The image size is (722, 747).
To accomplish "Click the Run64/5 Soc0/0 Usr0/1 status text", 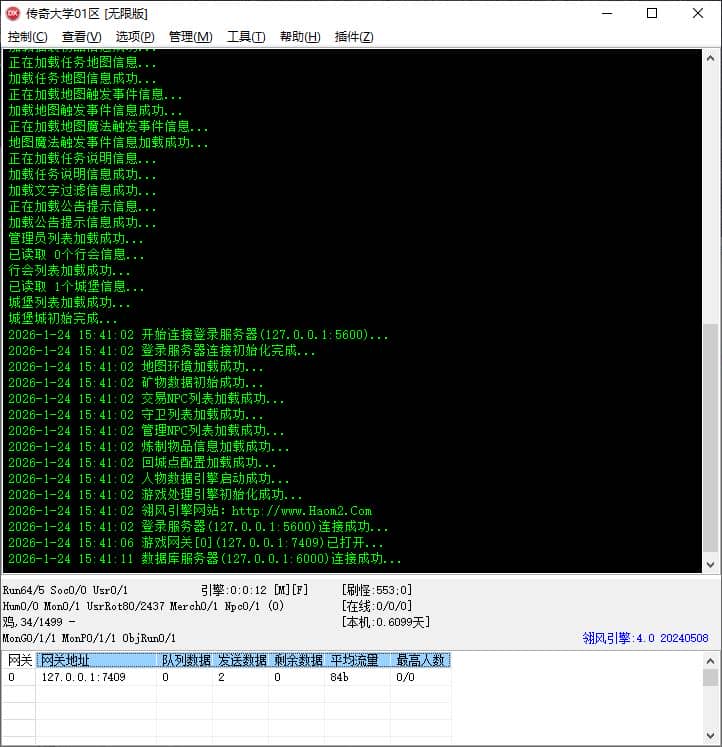I will [65, 590].
